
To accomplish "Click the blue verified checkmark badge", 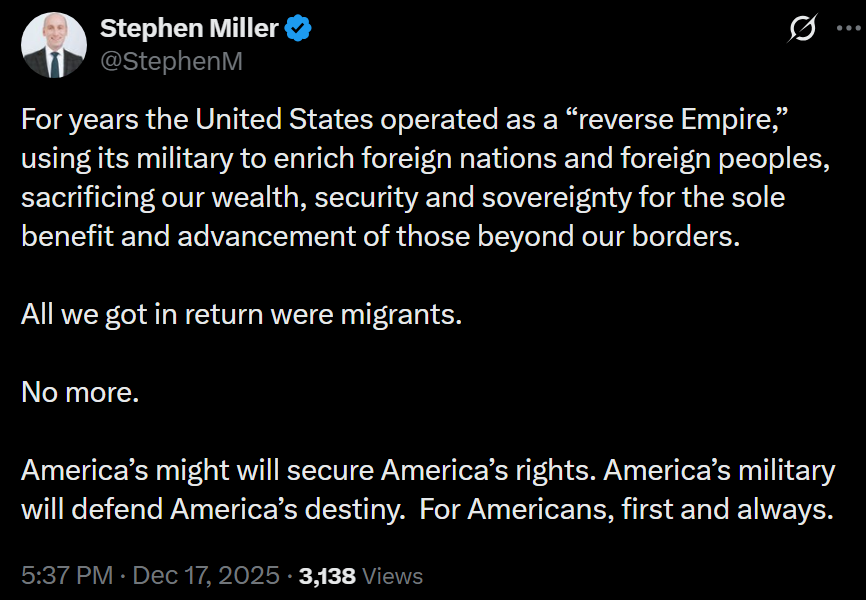I will pyautogui.click(x=300, y=29).
